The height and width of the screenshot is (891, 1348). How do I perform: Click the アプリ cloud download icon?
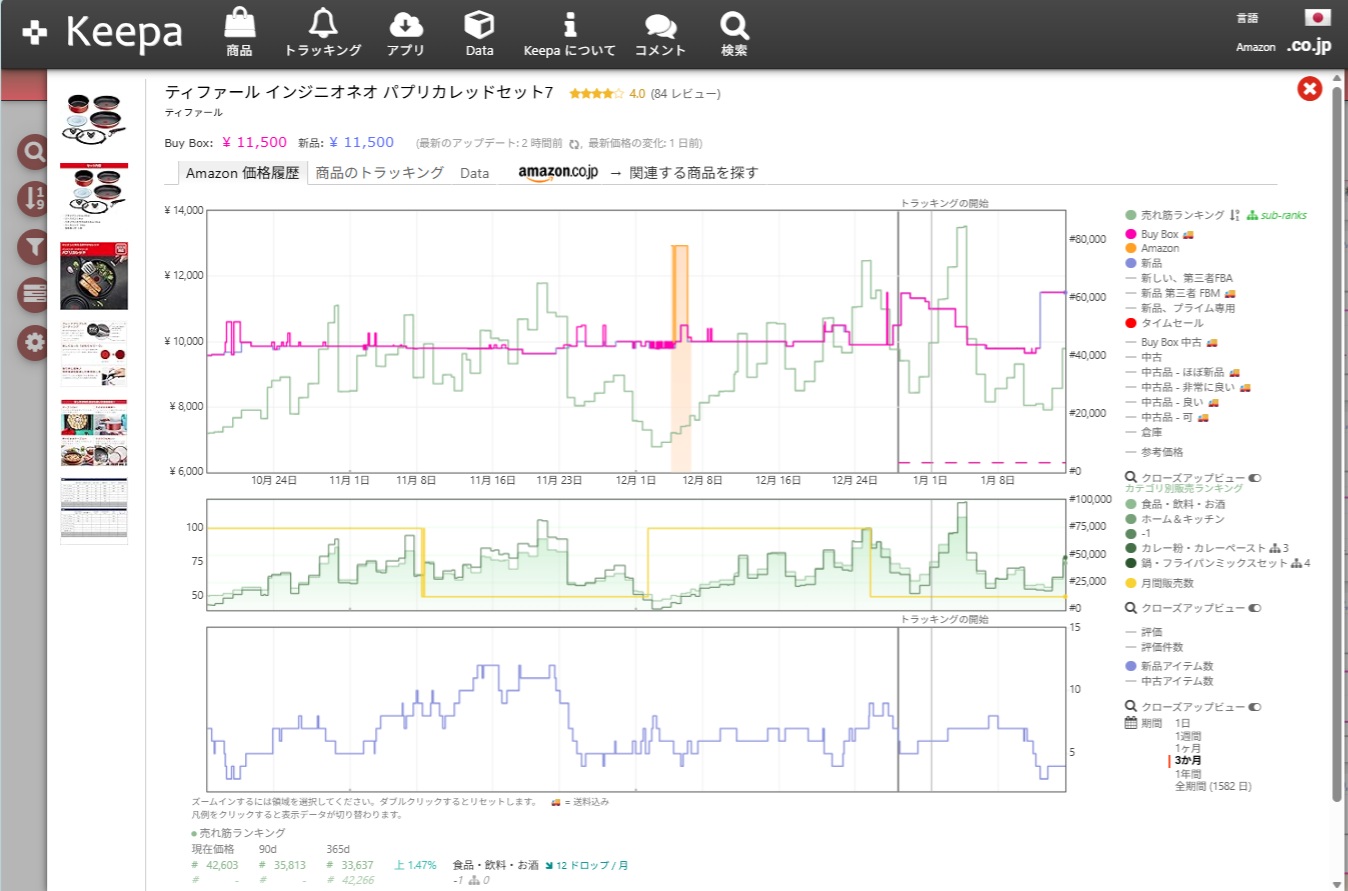[405, 32]
